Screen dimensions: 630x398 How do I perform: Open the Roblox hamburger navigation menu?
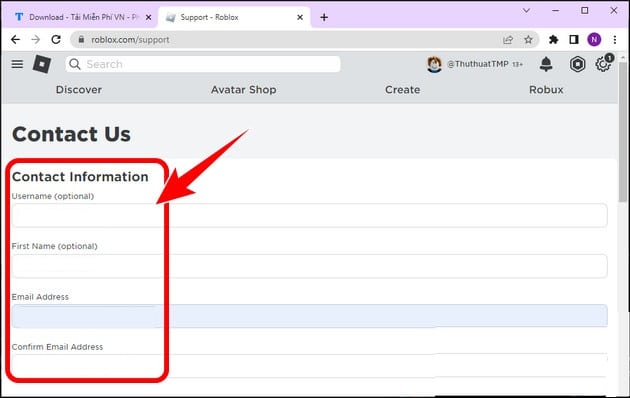click(x=17, y=64)
